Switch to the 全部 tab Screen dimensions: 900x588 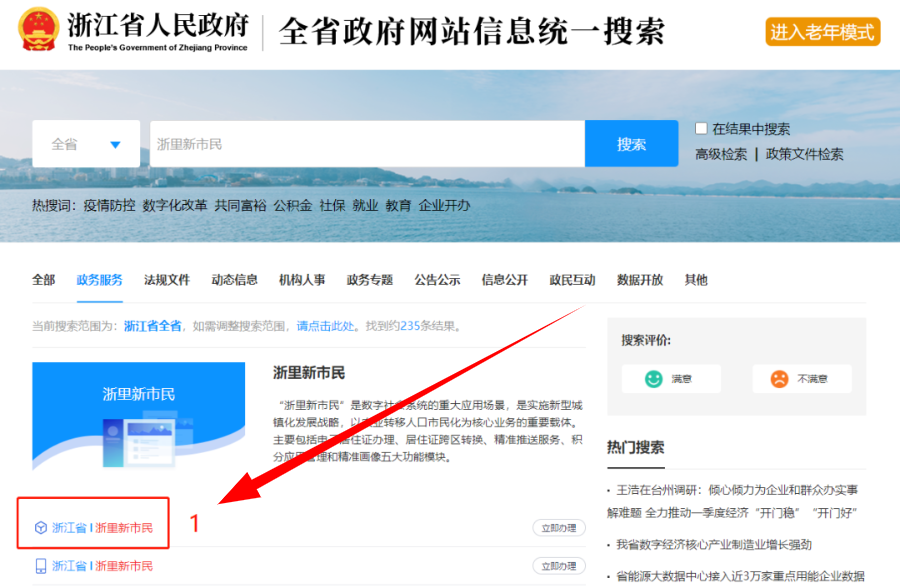44,280
